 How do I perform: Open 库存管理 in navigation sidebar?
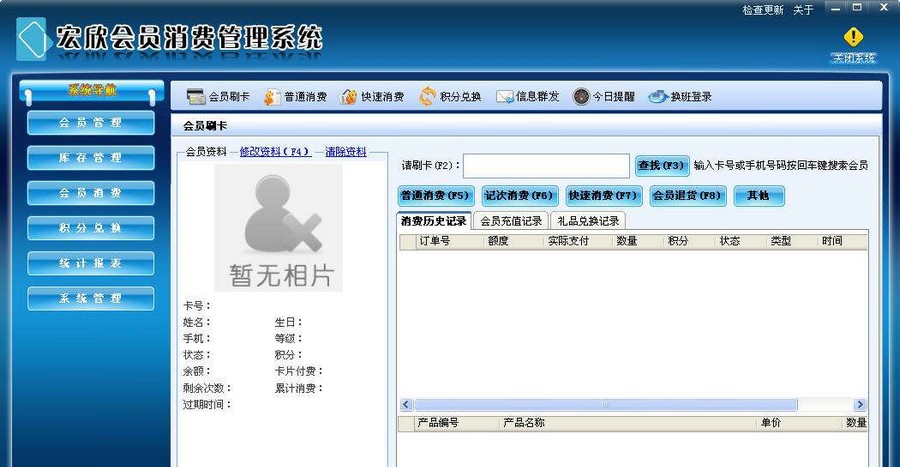91,158
